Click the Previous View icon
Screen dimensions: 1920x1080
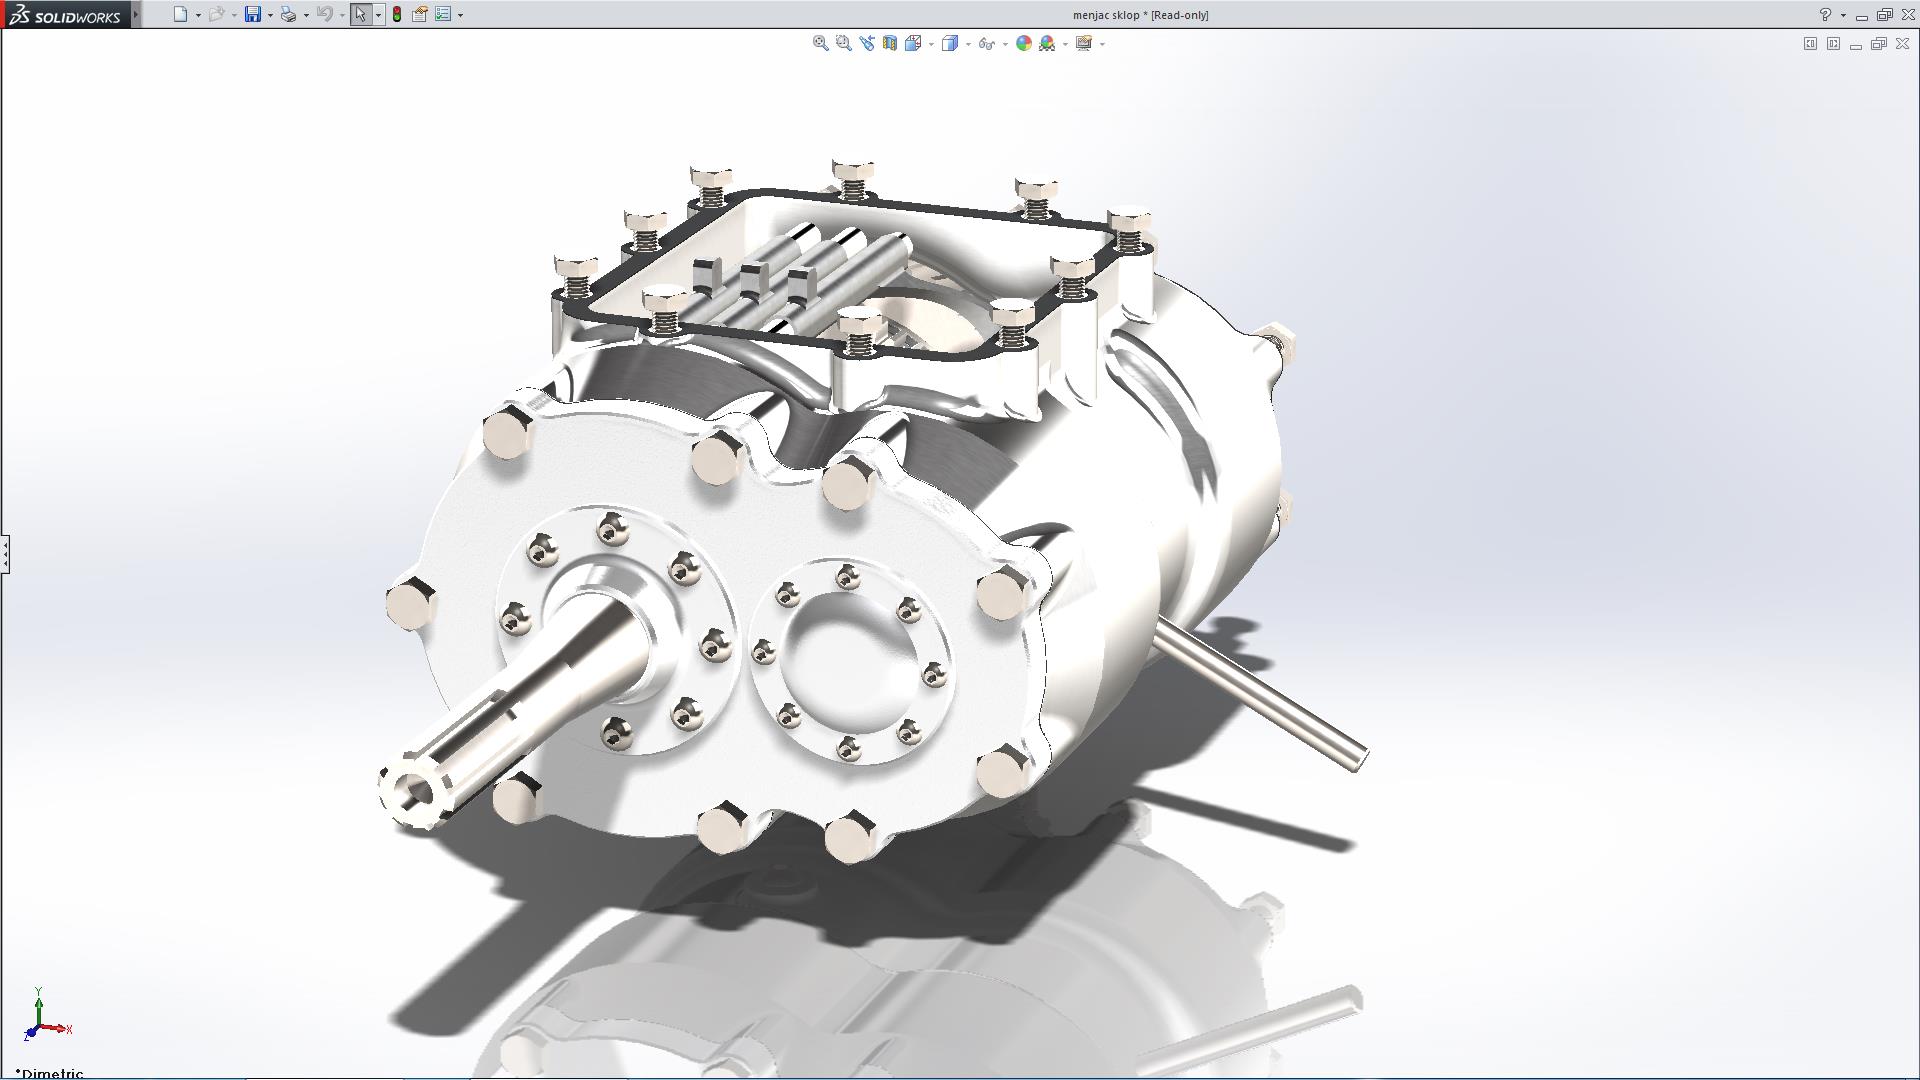(866, 43)
